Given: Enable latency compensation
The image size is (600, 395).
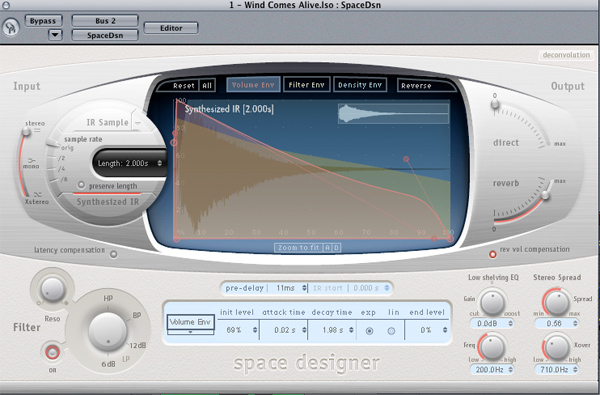Looking at the screenshot, I should tap(114, 254).
